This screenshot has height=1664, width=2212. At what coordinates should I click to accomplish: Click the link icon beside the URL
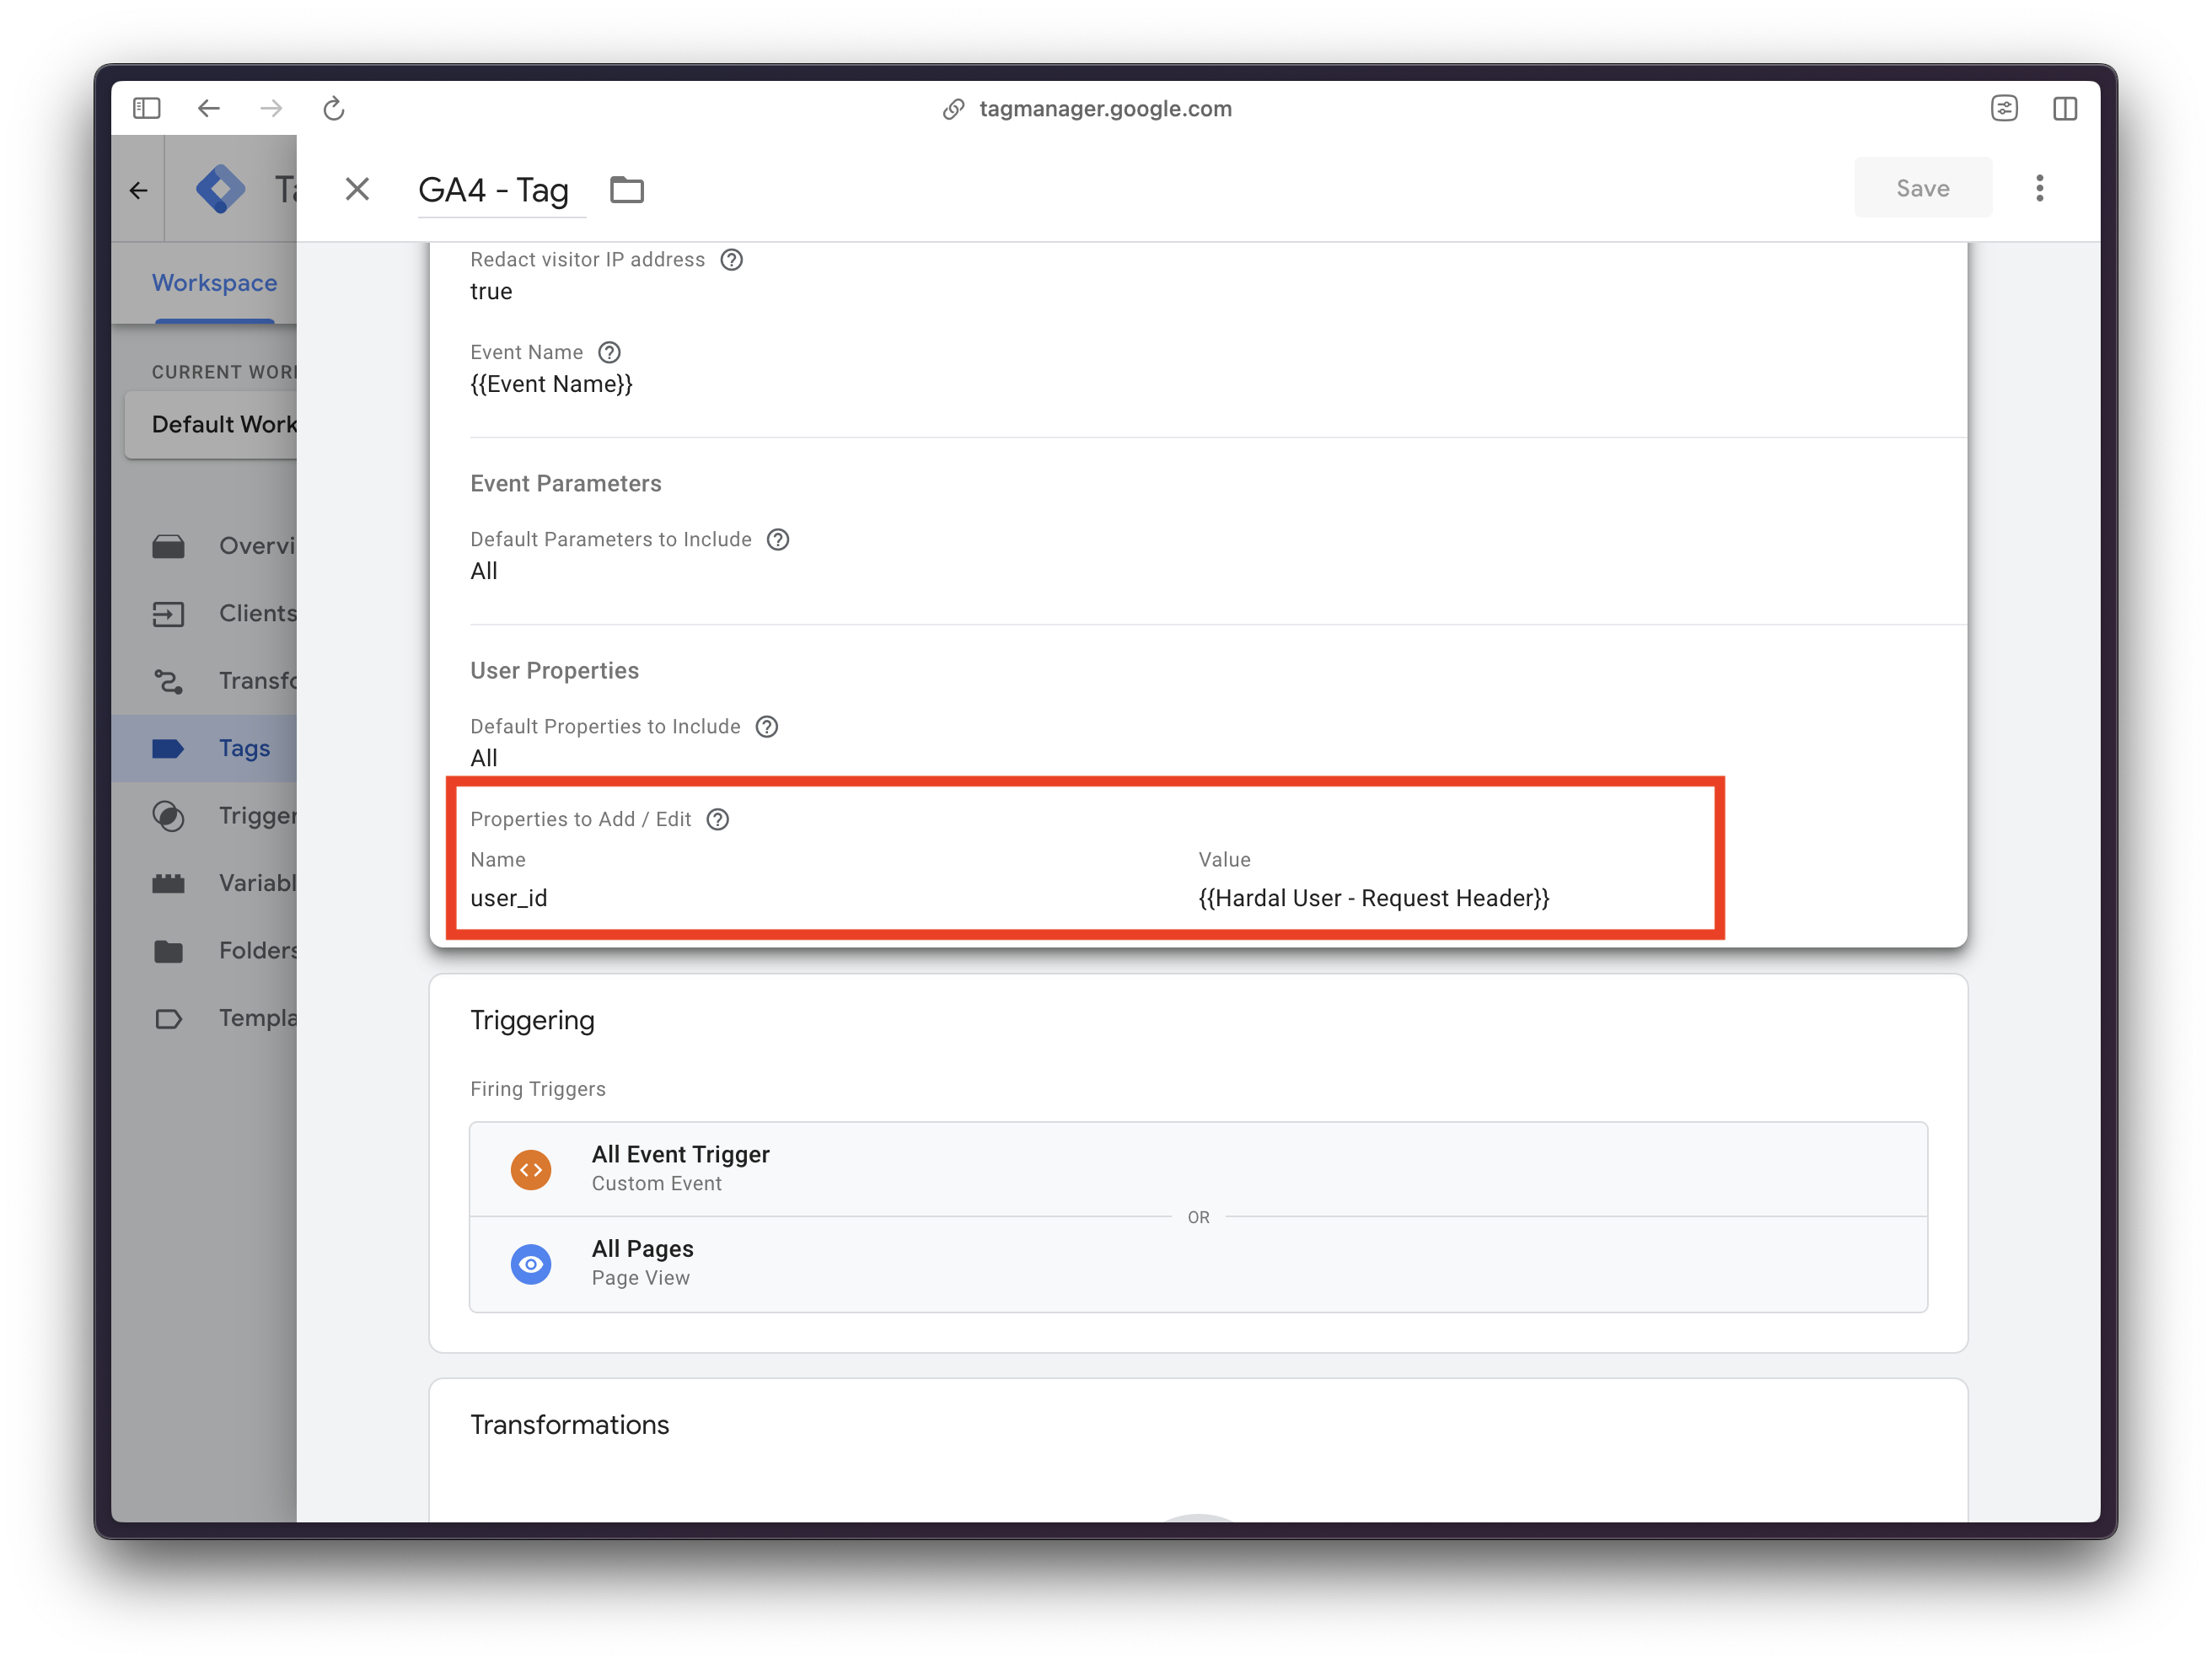(x=954, y=109)
